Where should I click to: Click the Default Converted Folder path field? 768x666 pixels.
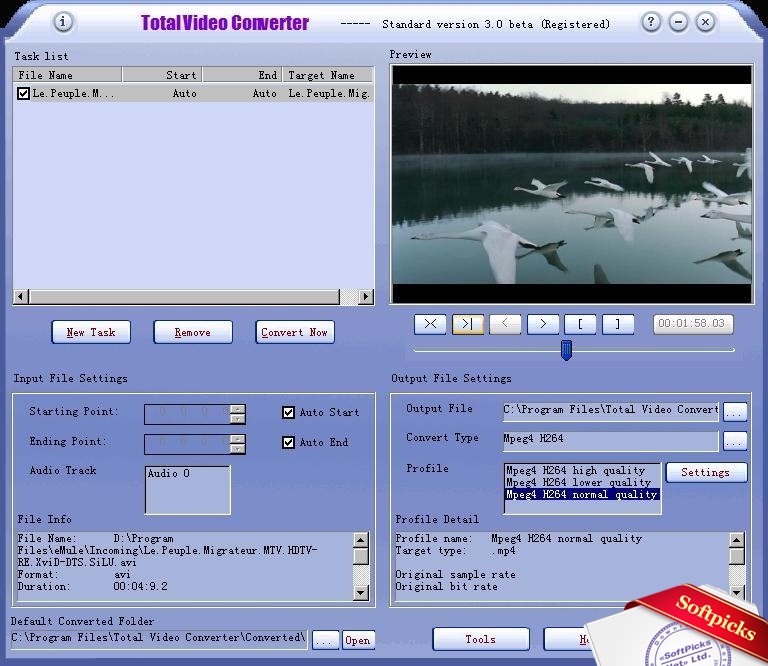[159, 639]
